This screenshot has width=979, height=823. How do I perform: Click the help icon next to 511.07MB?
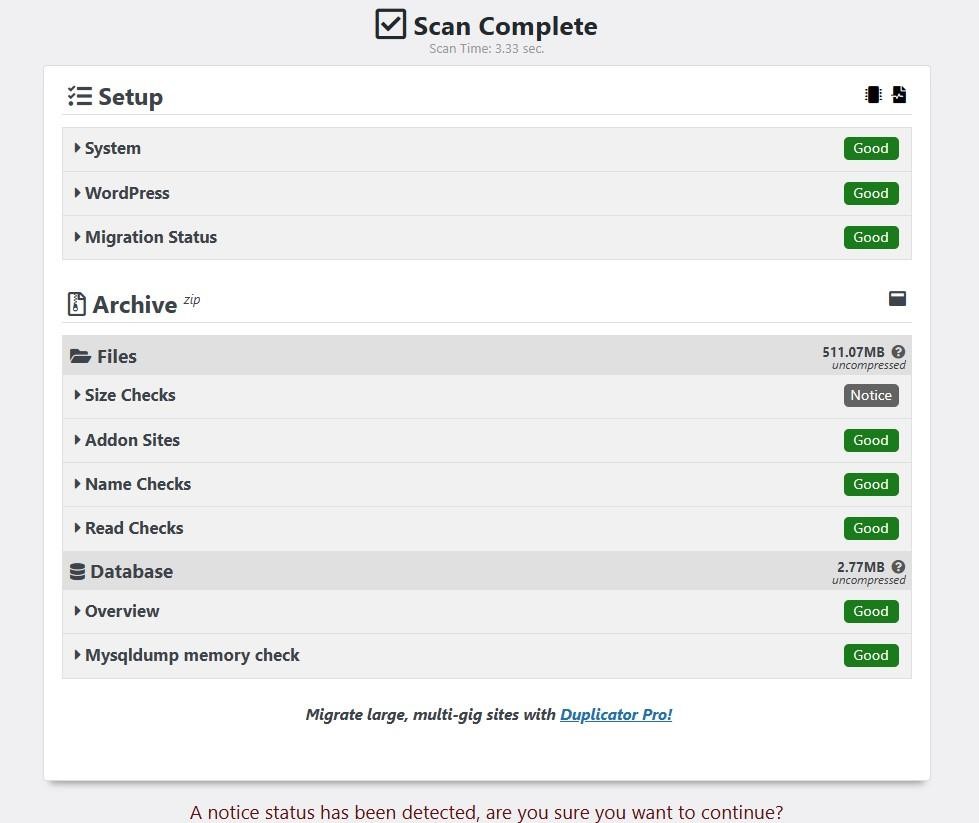(x=898, y=352)
